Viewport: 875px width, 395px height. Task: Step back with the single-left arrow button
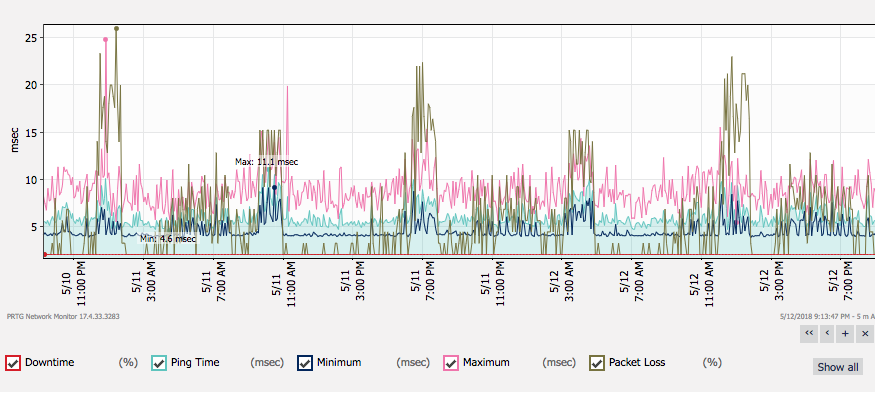pos(828,334)
